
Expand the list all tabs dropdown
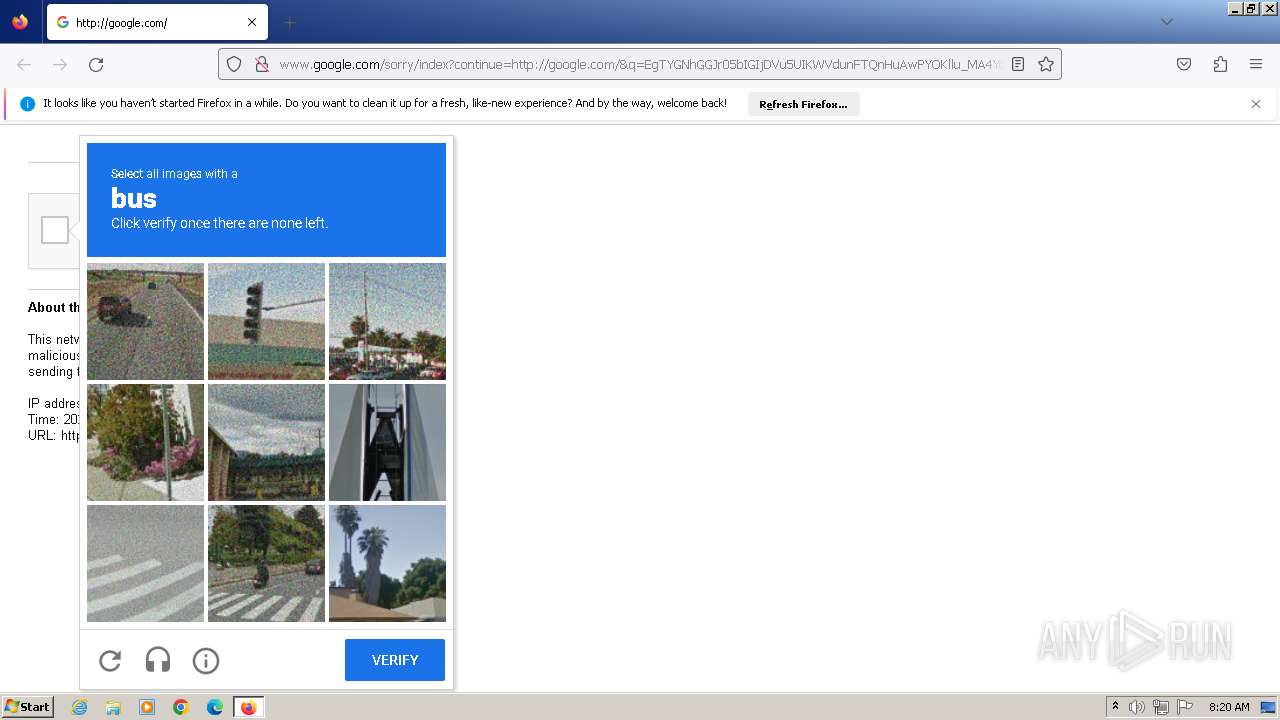1166,22
